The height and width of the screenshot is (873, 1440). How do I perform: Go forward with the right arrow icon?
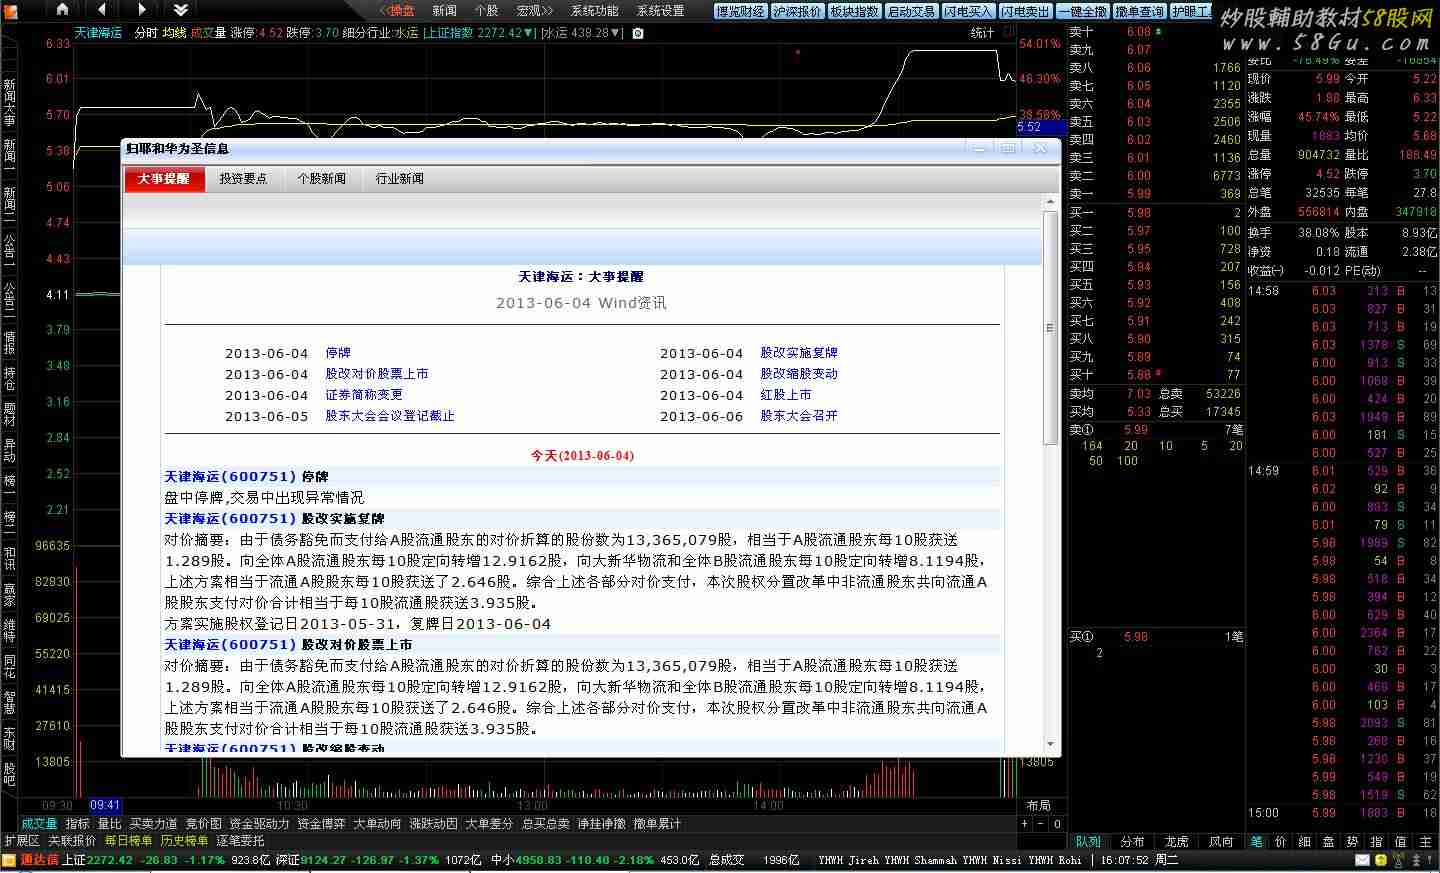(141, 10)
